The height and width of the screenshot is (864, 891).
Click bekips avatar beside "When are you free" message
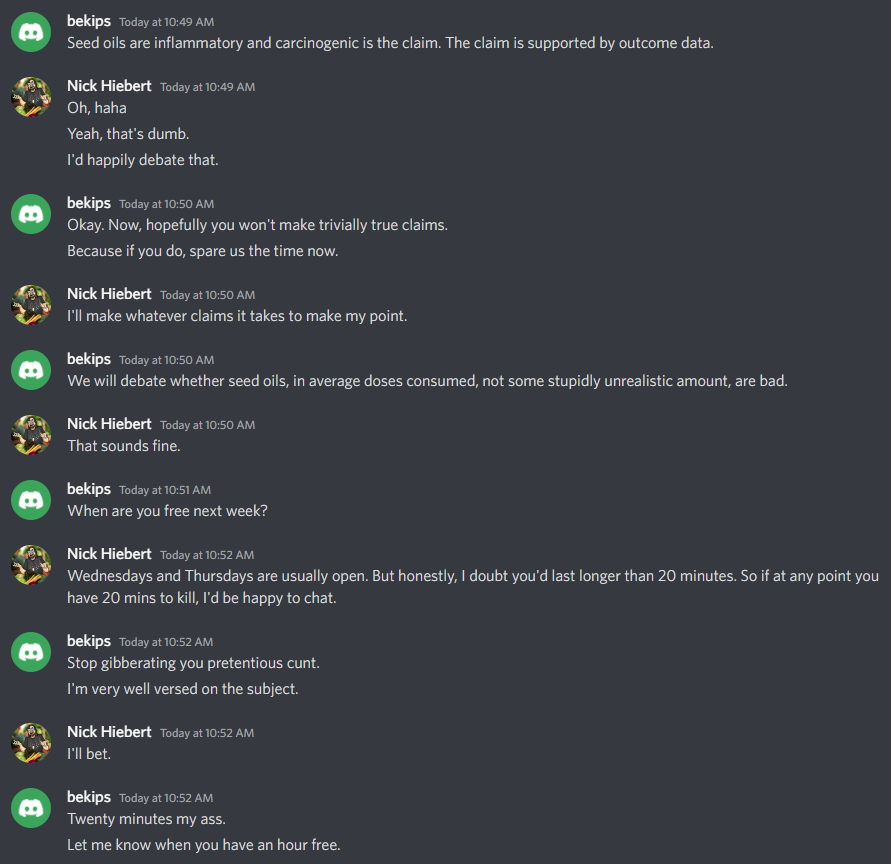(31, 501)
